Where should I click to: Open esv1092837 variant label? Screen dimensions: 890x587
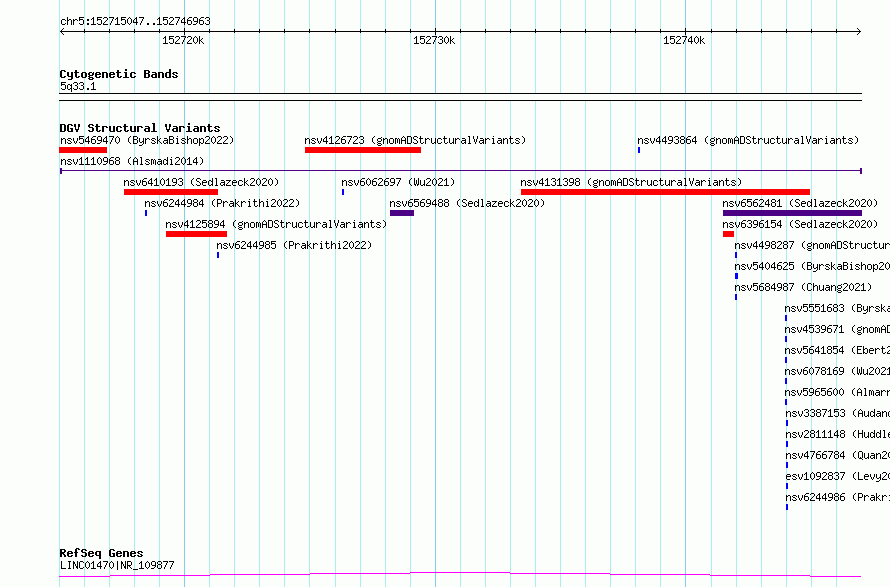(x=837, y=476)
